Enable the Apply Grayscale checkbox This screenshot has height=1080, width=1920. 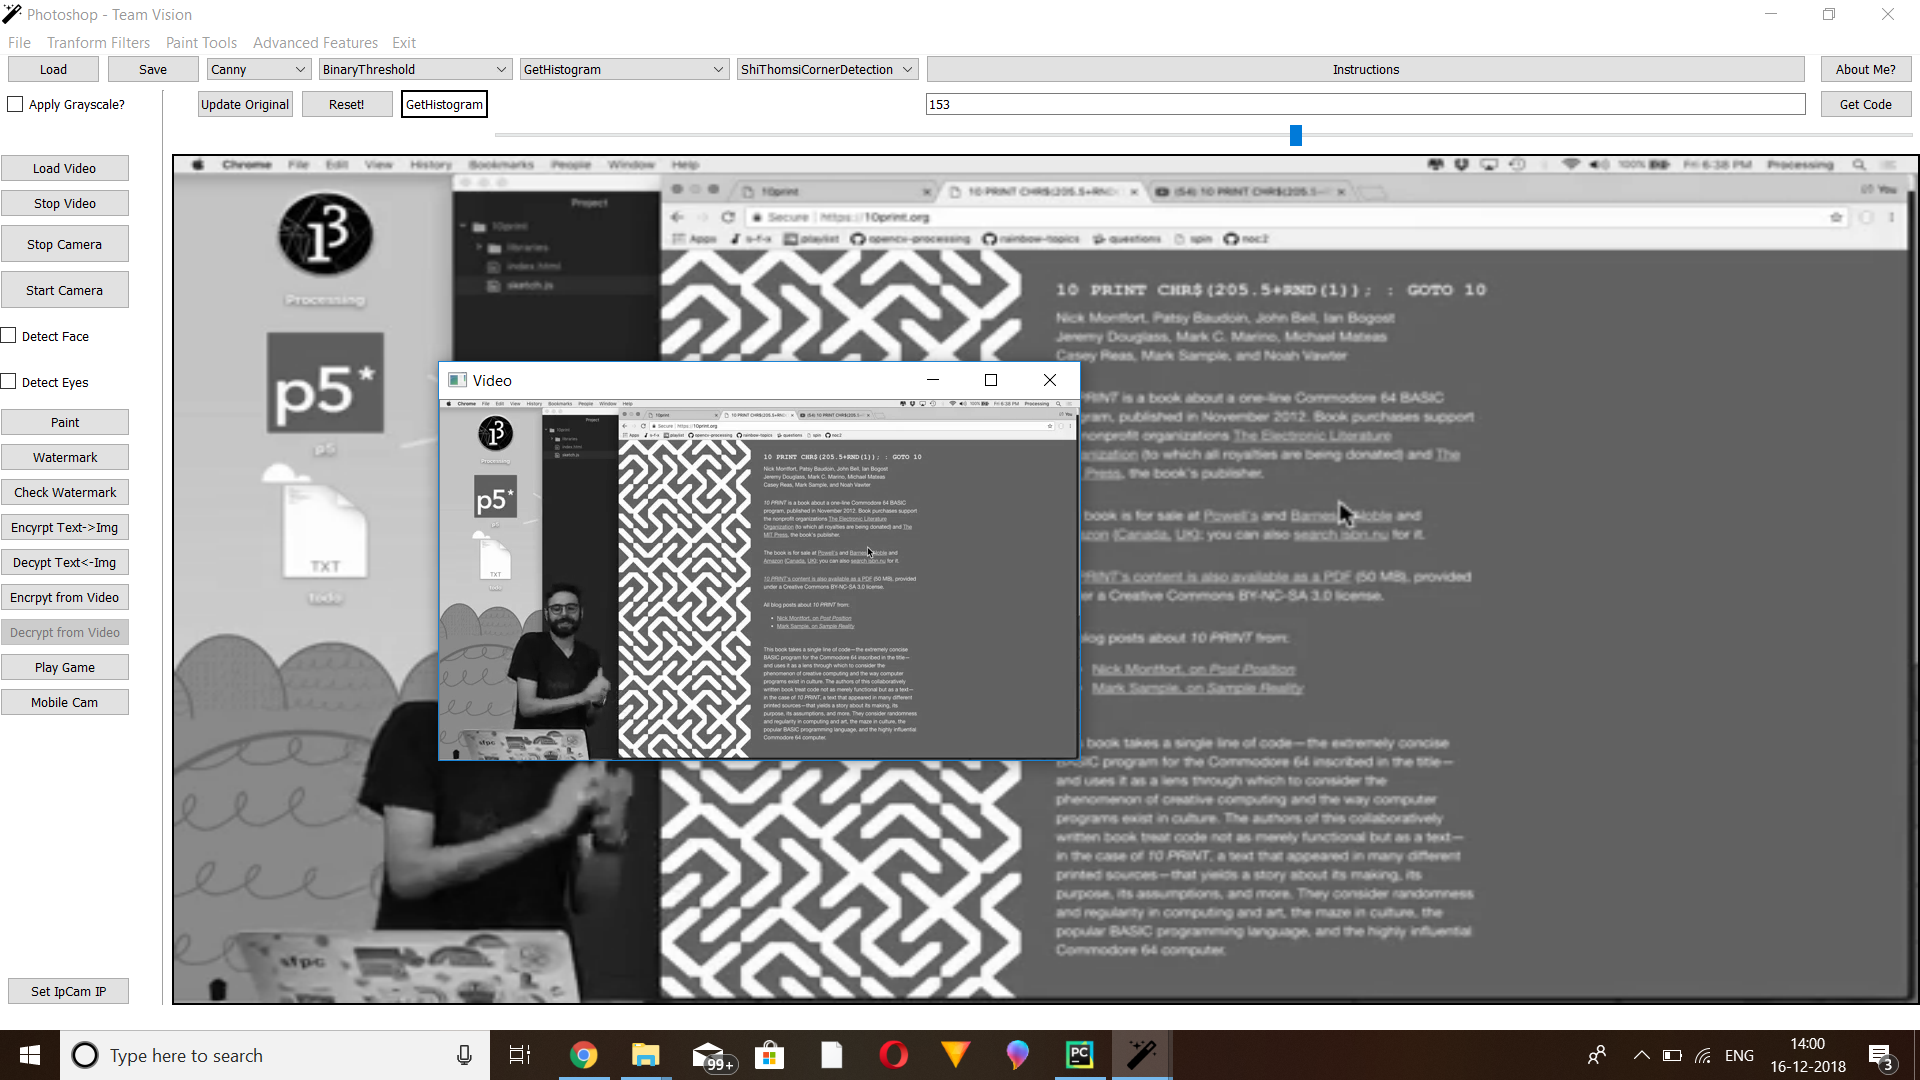click(15, 104)
